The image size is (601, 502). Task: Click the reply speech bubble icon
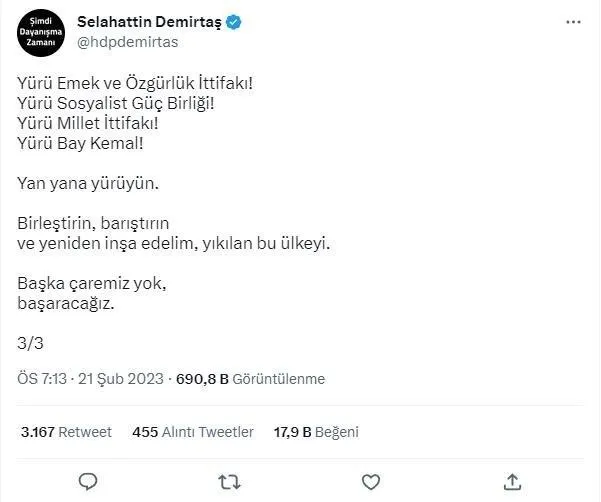(x=88, y=481)
